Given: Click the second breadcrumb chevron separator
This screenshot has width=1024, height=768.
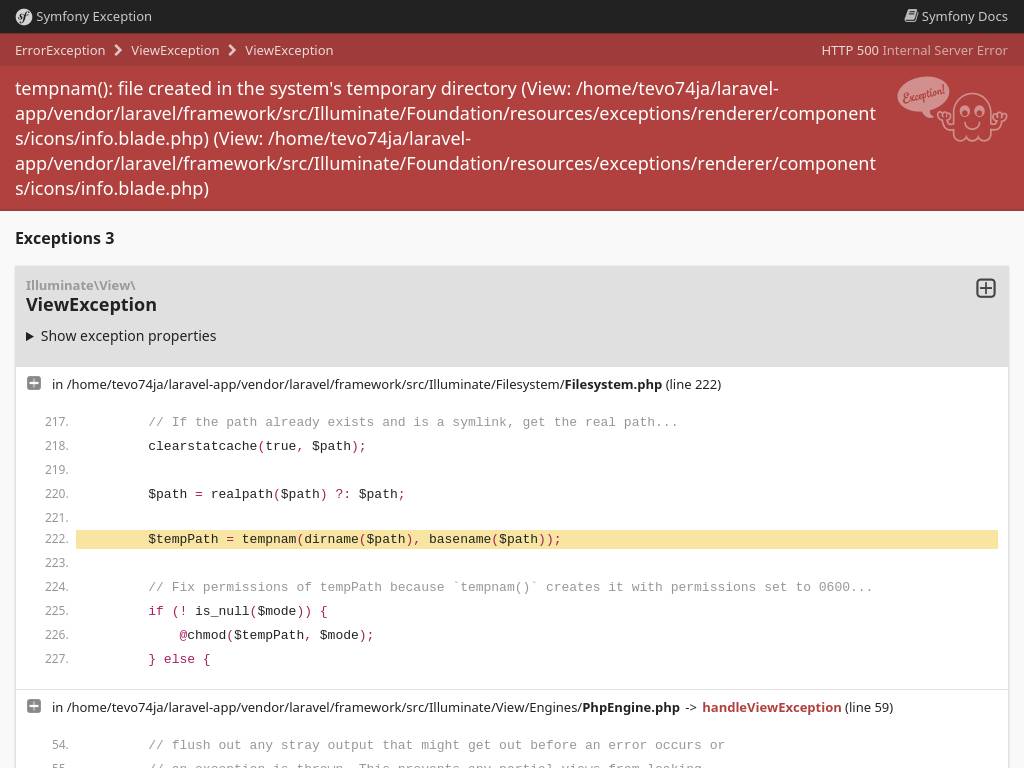Looking at the screenshot, I should [x=232, y=50].
